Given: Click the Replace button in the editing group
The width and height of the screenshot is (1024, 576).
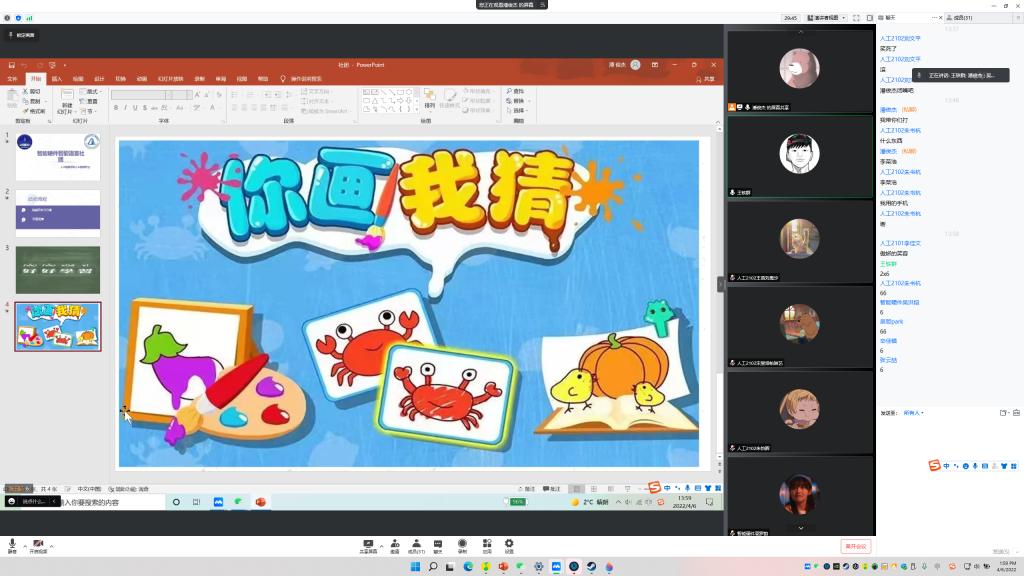Looking at the screenshot, I should [x=517, y=101].
